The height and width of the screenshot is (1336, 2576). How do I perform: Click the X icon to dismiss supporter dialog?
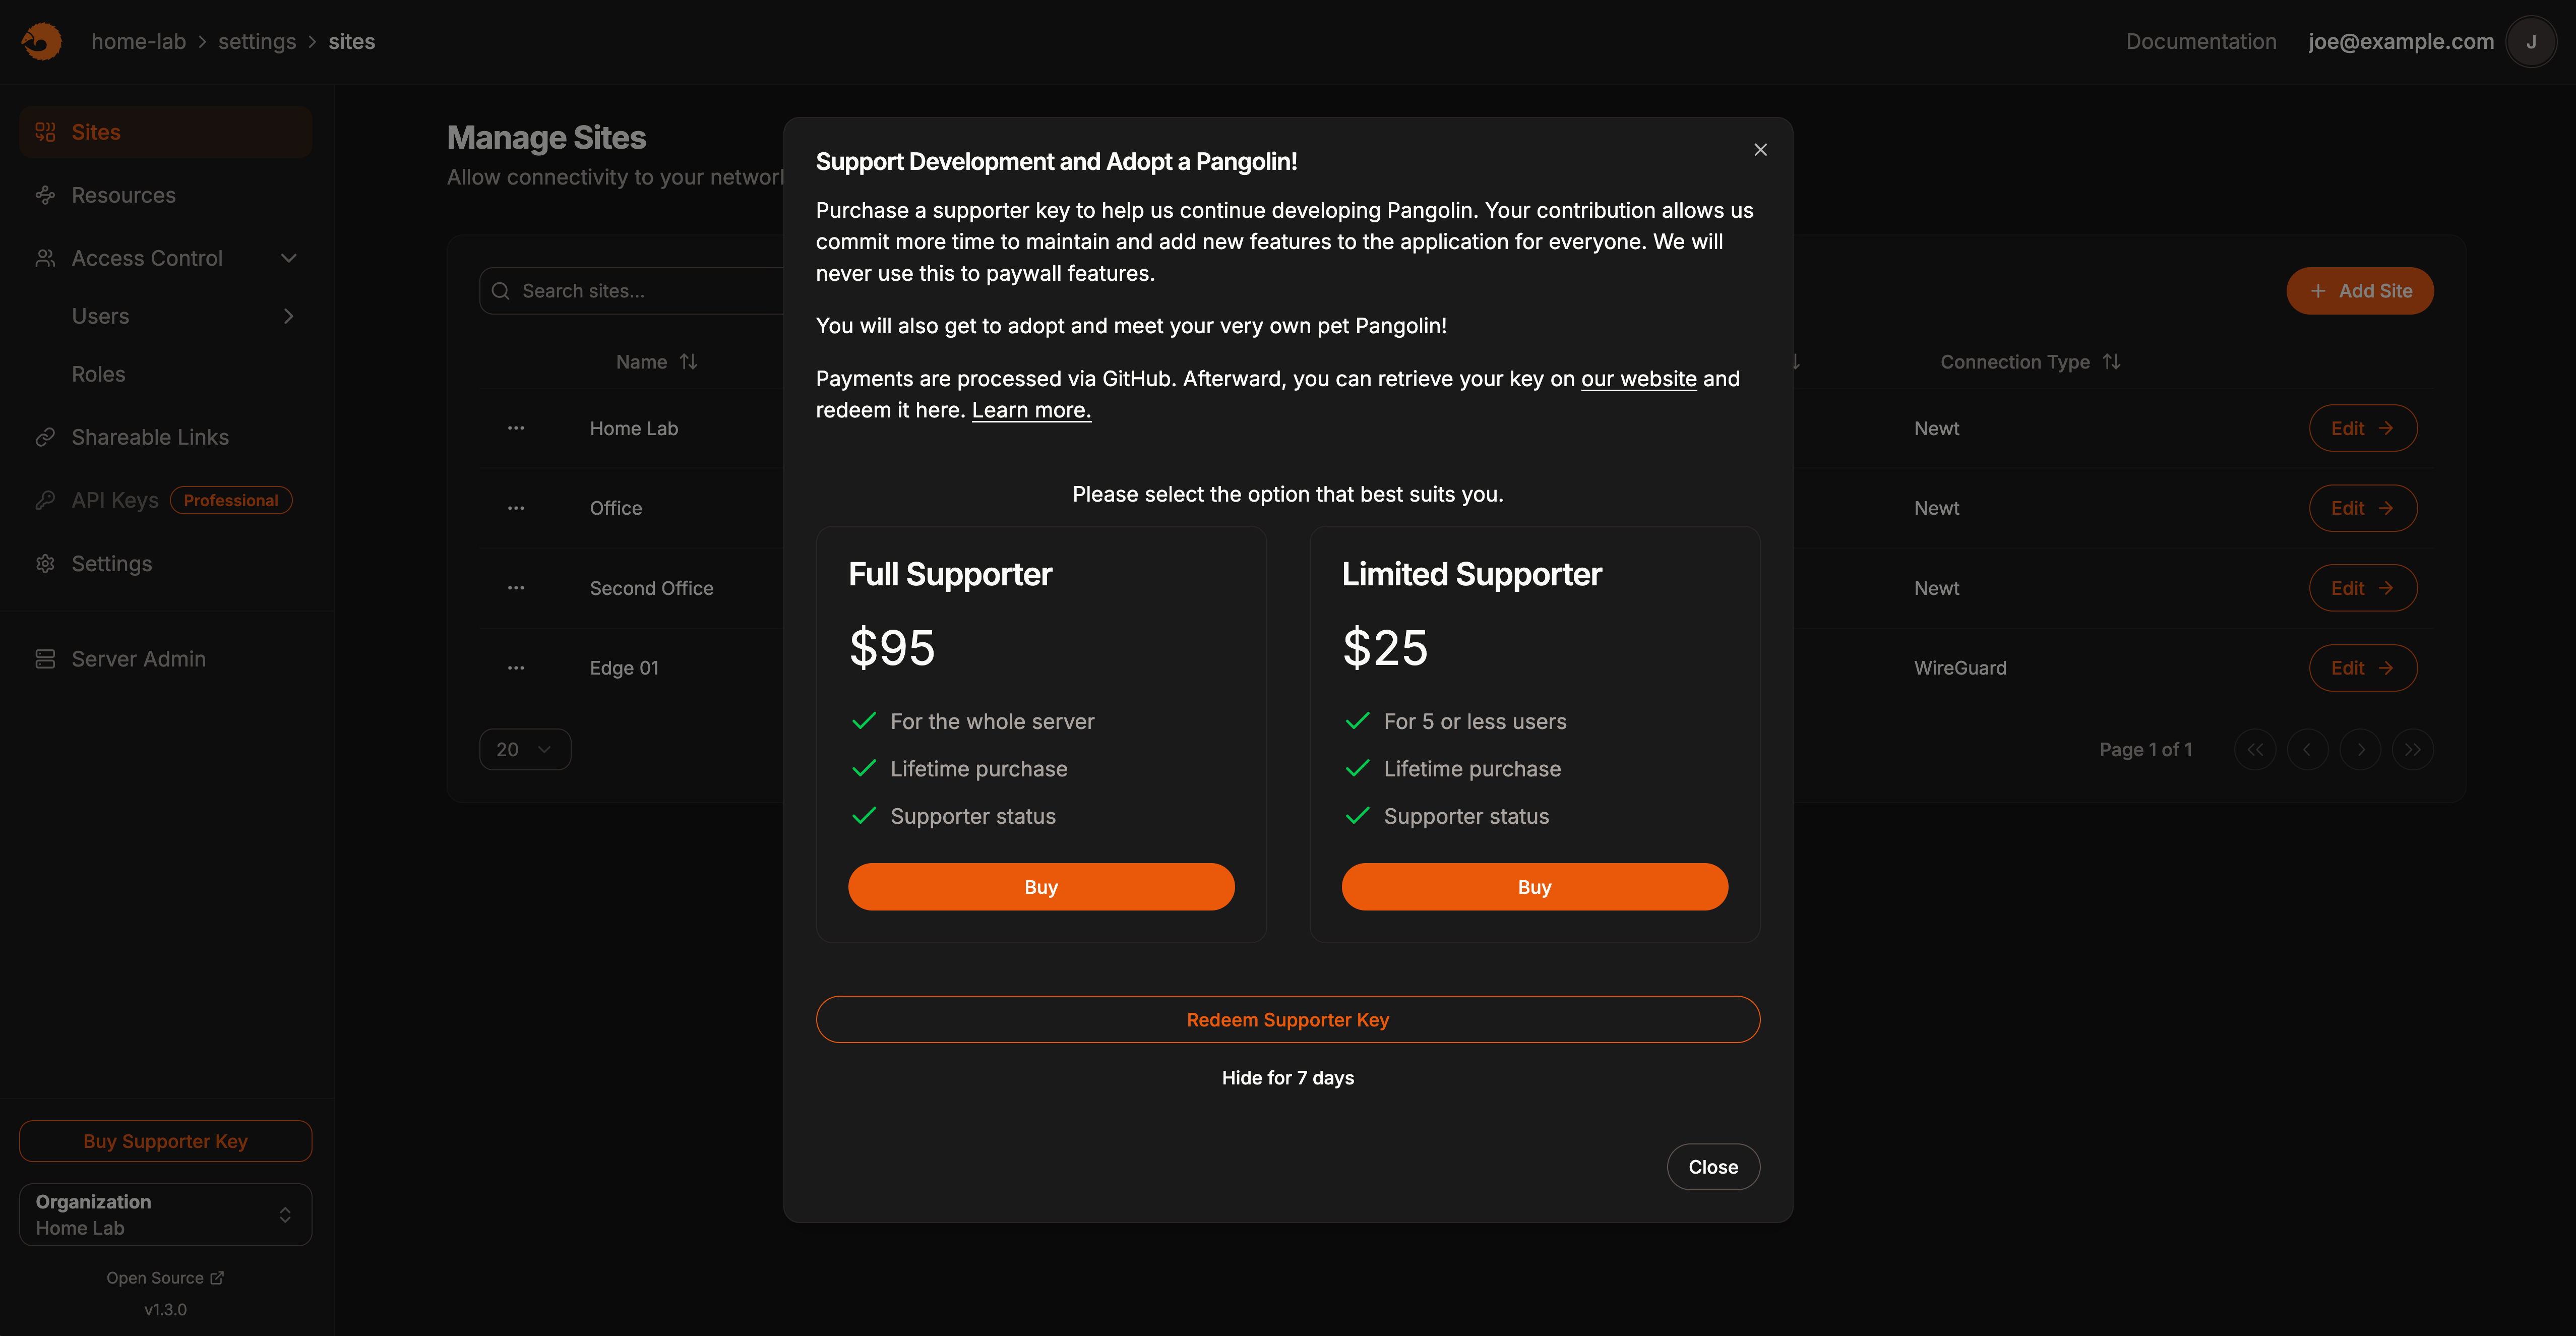[x=1760, y=150]
